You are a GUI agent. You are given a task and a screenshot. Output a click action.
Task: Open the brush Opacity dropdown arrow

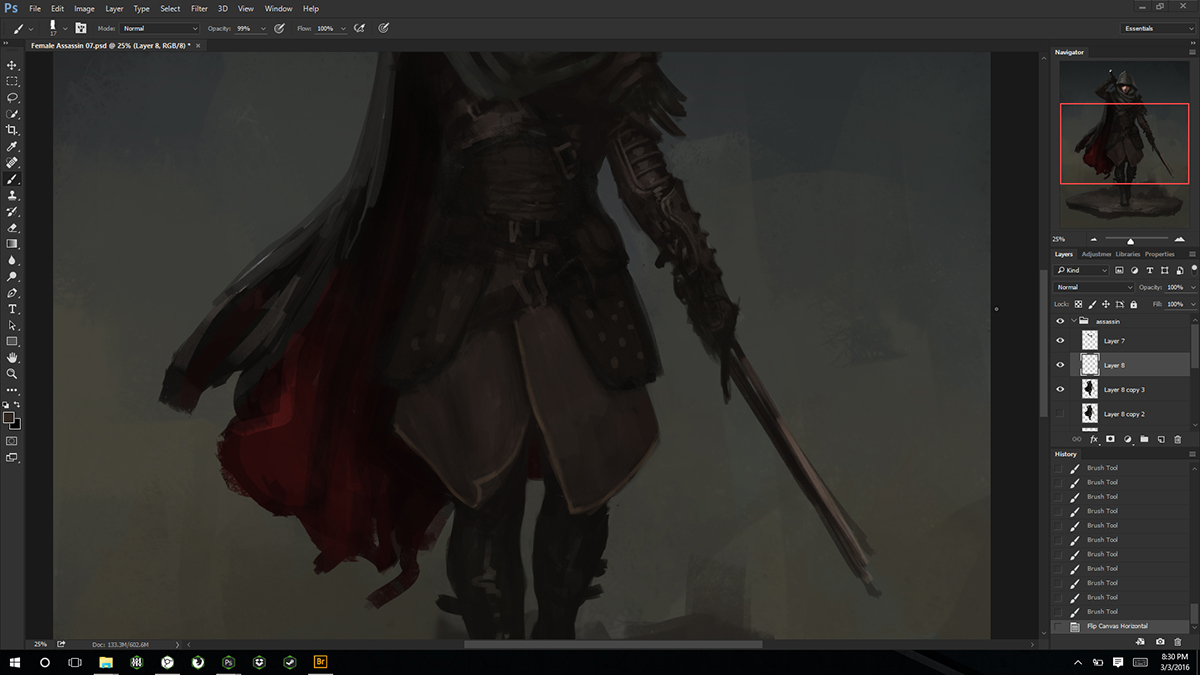(x=263, y=29)
